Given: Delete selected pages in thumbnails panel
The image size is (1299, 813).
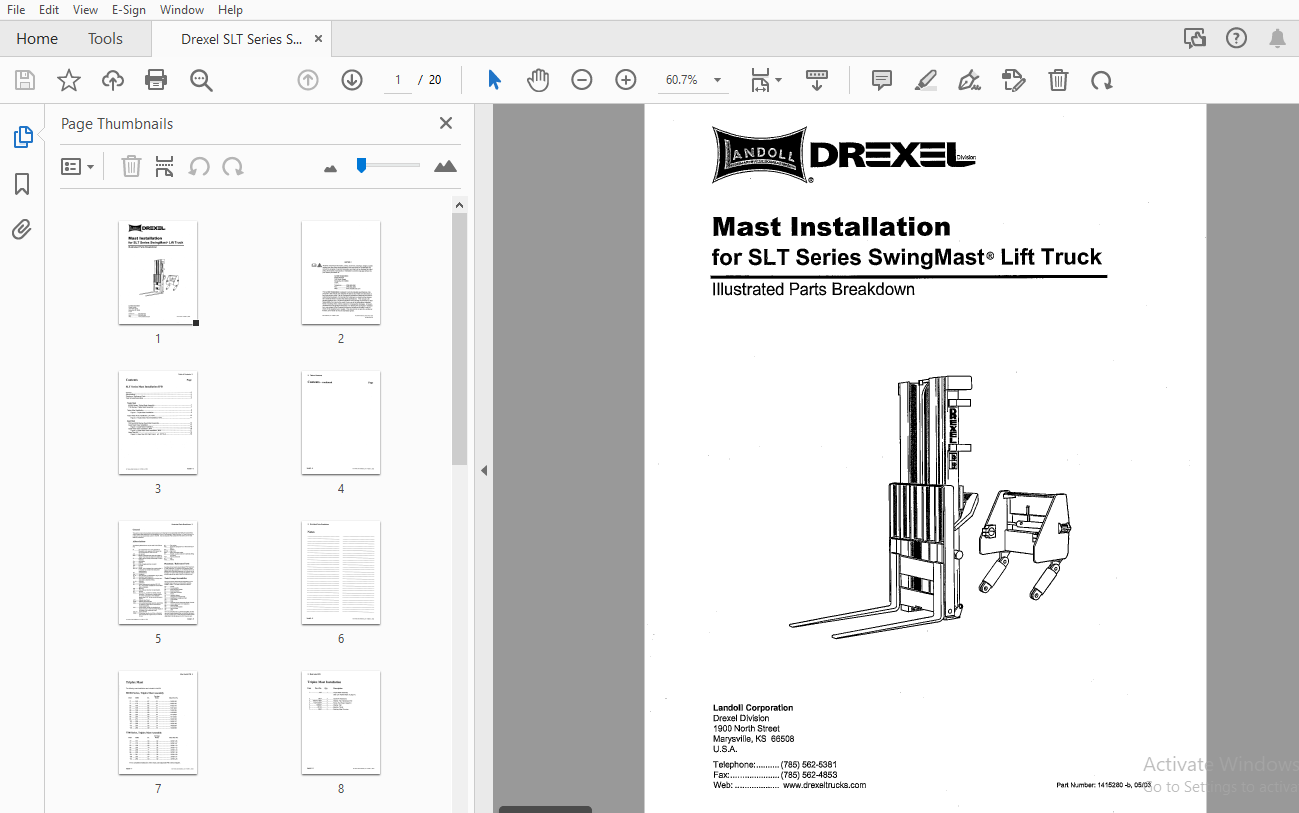Looking at the screenshot, I should tap(131, 166).
